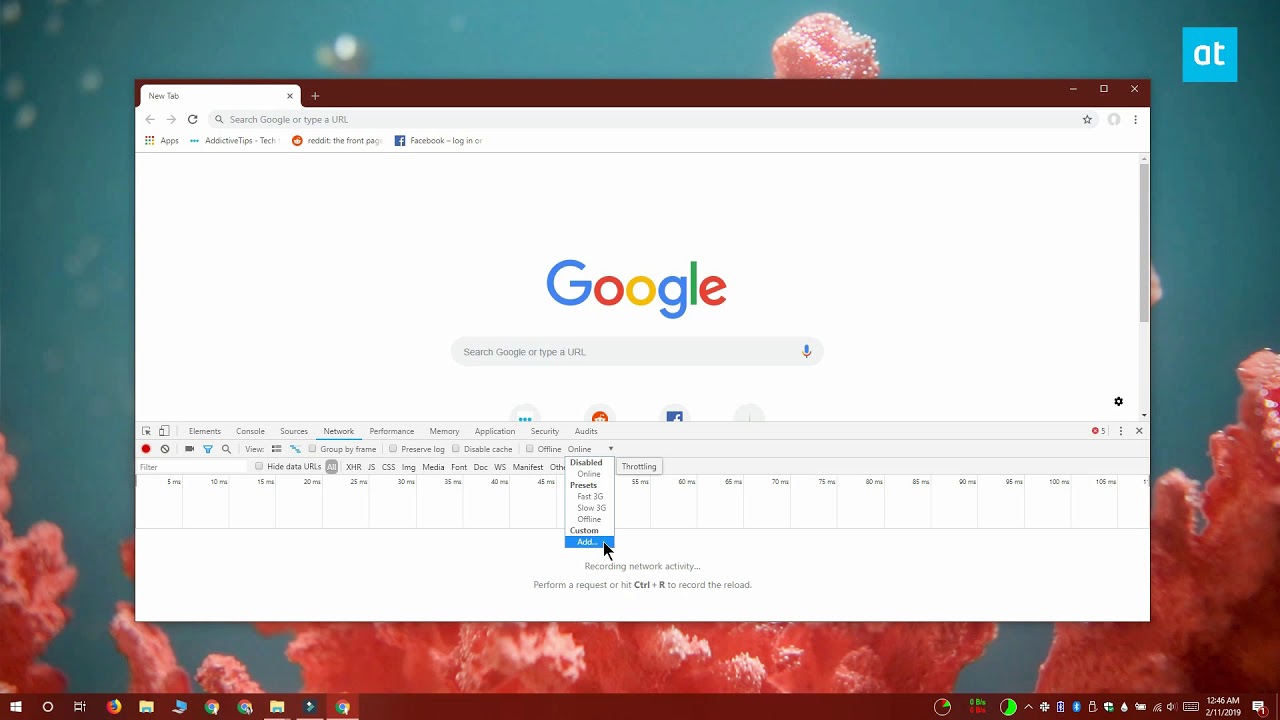Reload the current page

[x=193, y=119]
